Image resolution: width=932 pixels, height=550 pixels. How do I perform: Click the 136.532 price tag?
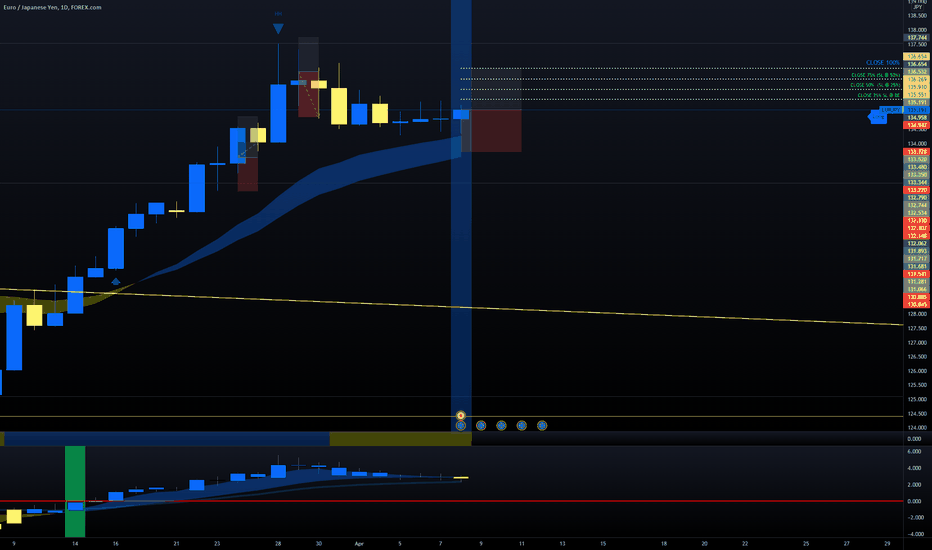pyautogui.click(x=917, y=71)
